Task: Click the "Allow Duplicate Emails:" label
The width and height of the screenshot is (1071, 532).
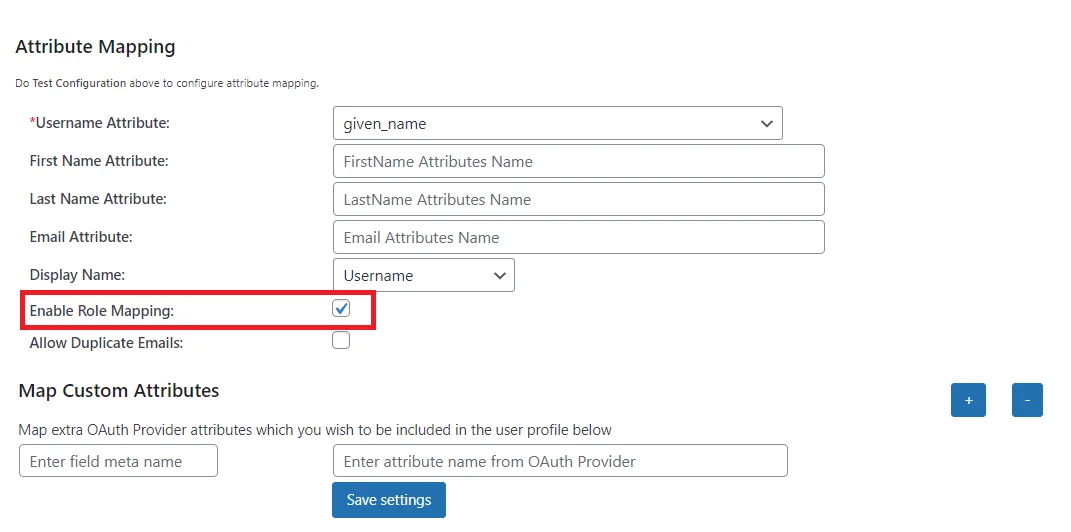Action: [106, 343]
